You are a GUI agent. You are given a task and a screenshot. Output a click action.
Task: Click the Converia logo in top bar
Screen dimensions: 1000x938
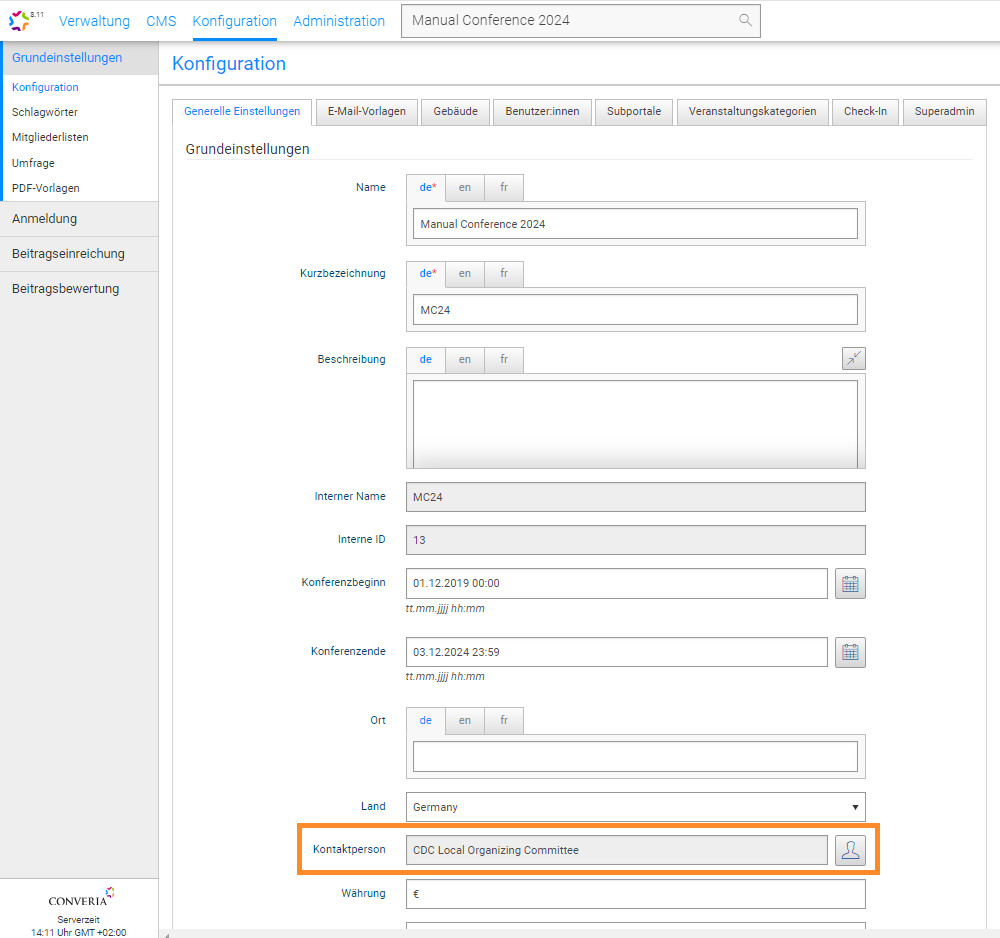coord(19,20)
